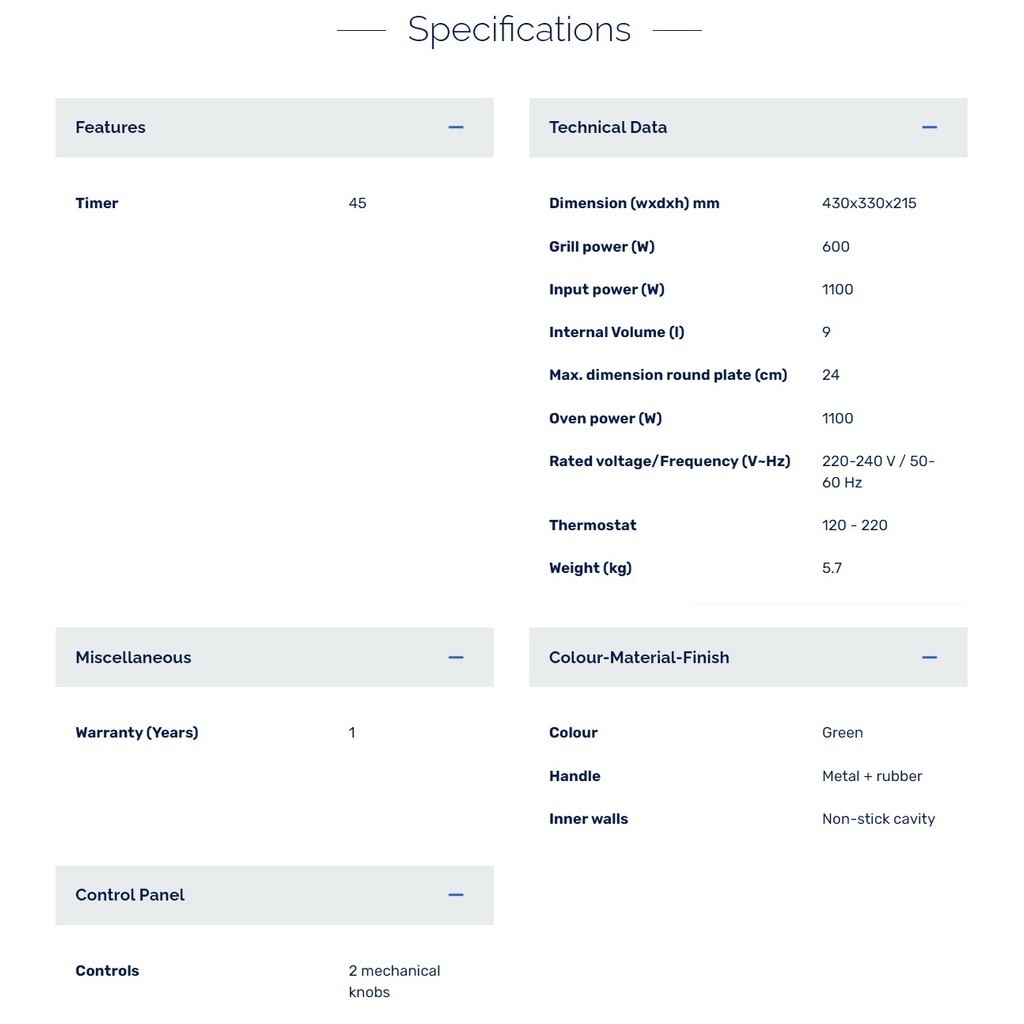Click the Dimension (wxdxh) mm label
This screenshot has width=1024, height=1024.
[634, 203]
